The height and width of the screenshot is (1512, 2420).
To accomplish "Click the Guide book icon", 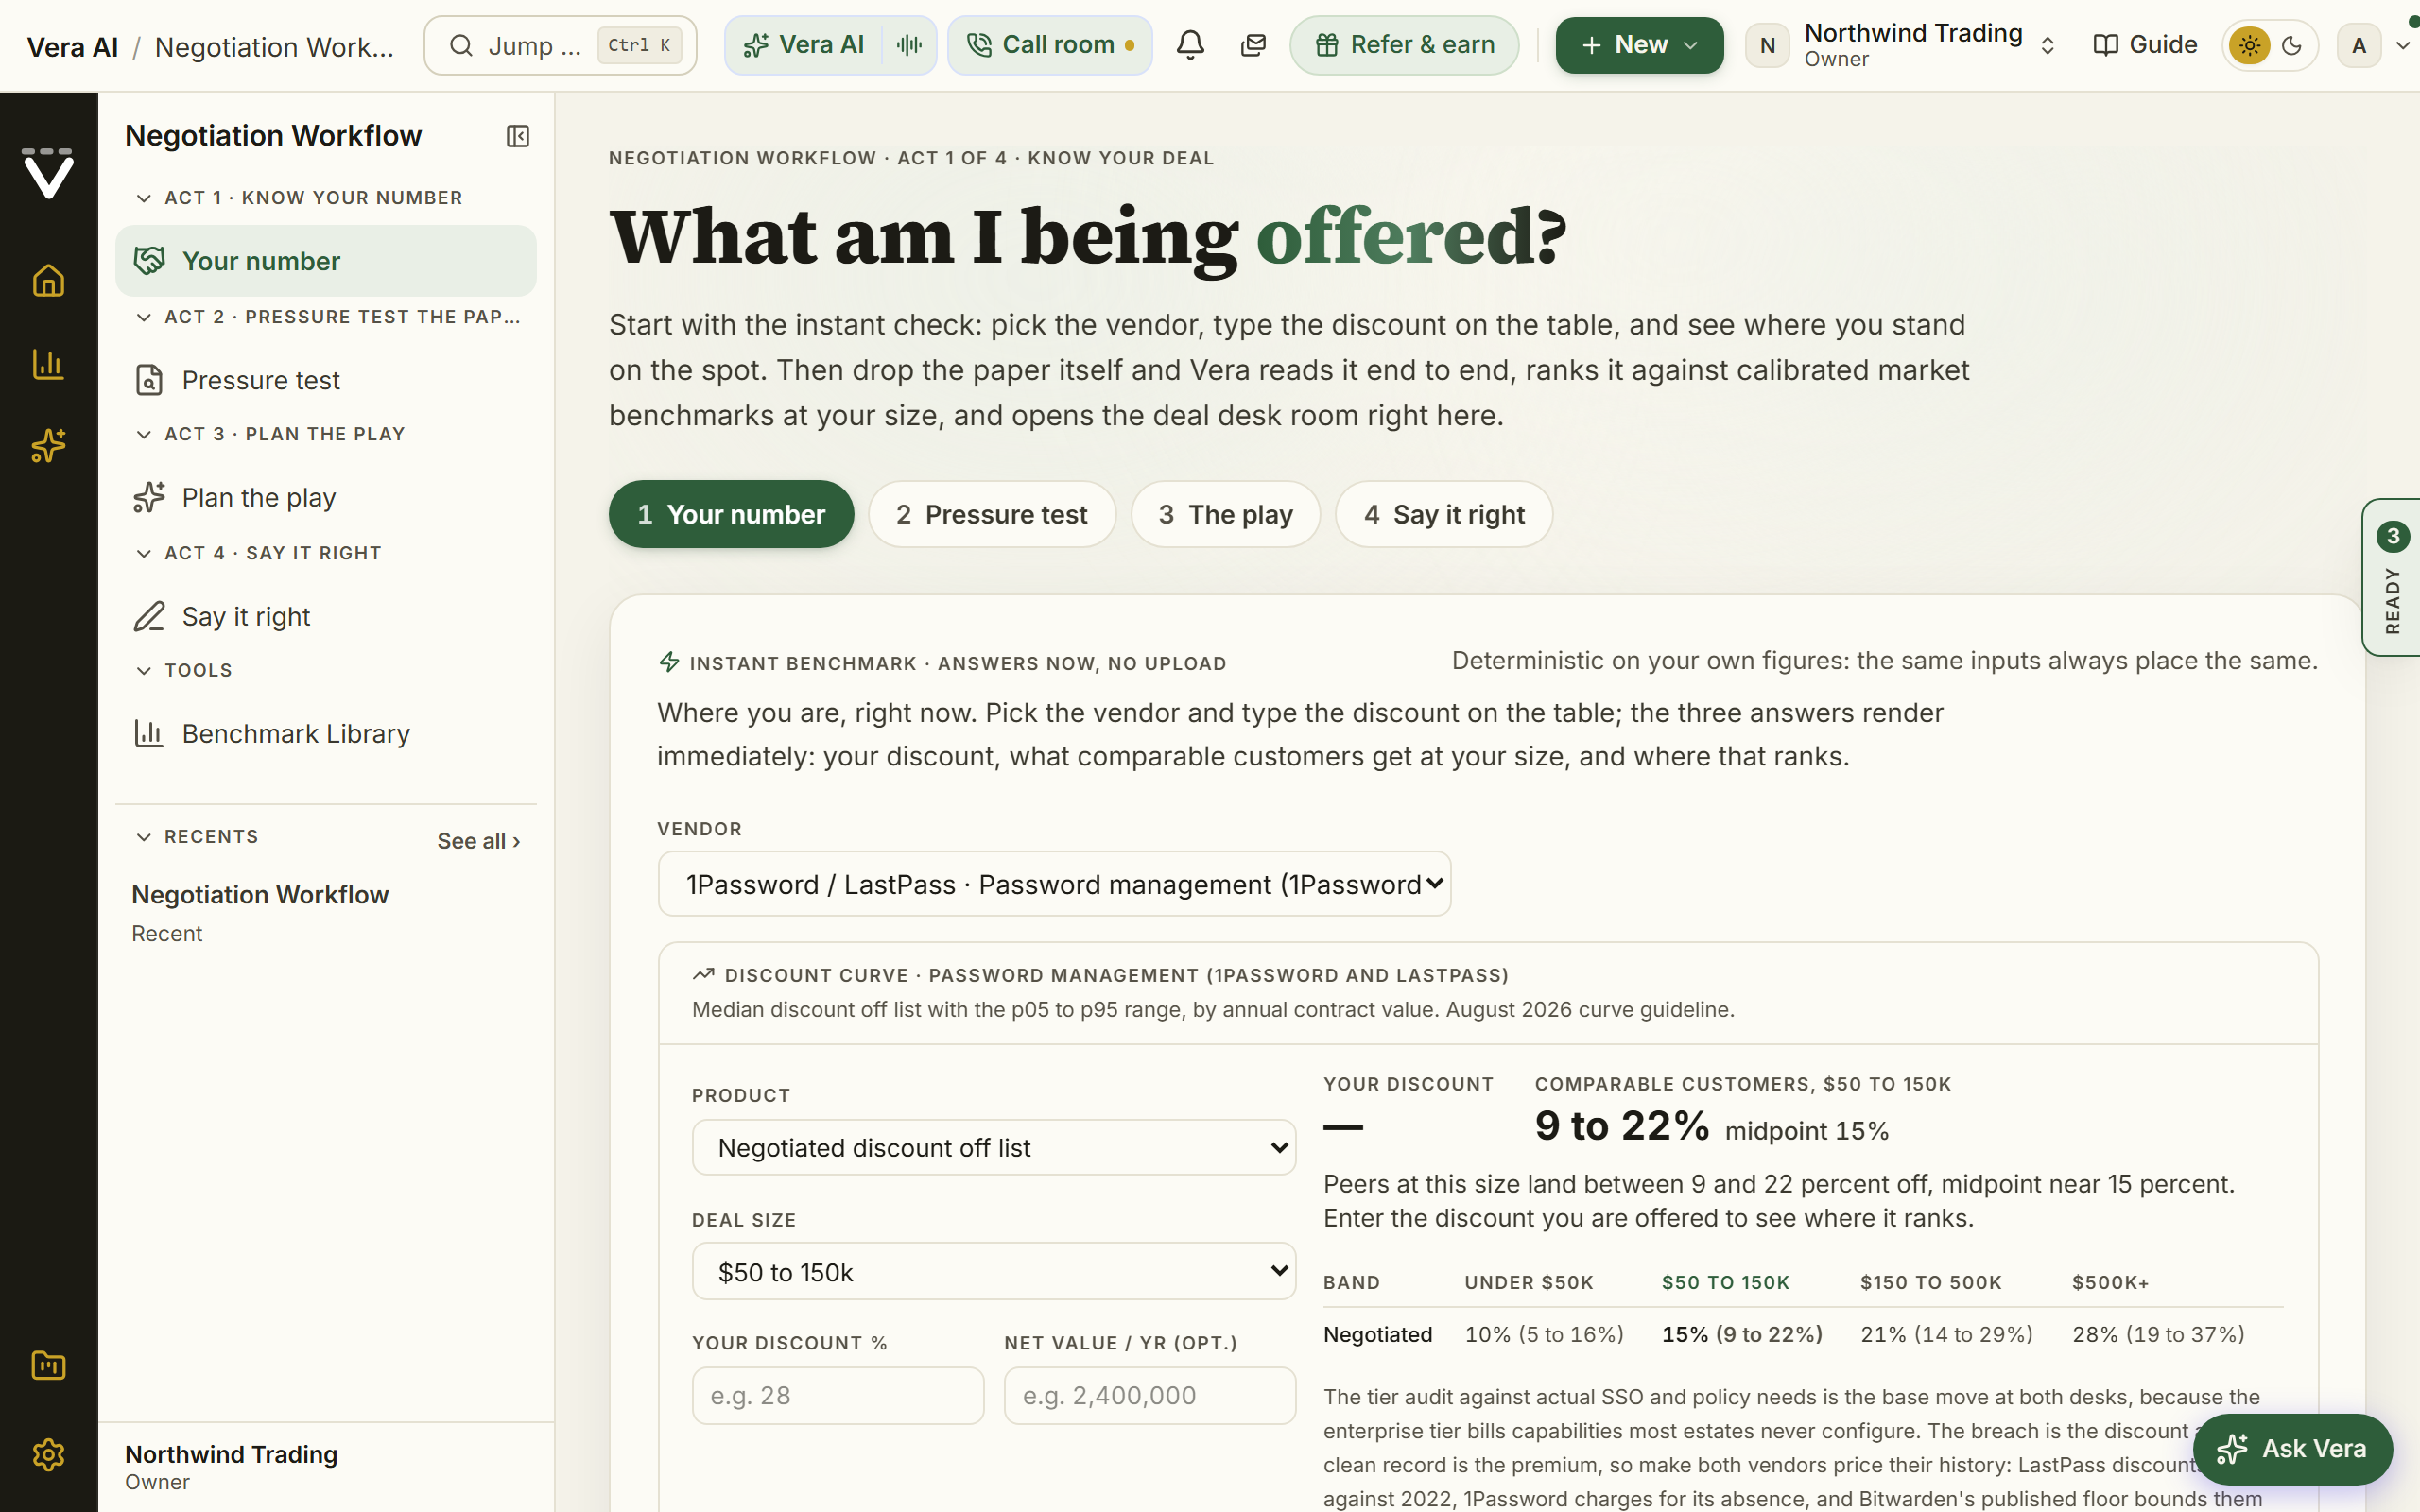I will 2106,45.
